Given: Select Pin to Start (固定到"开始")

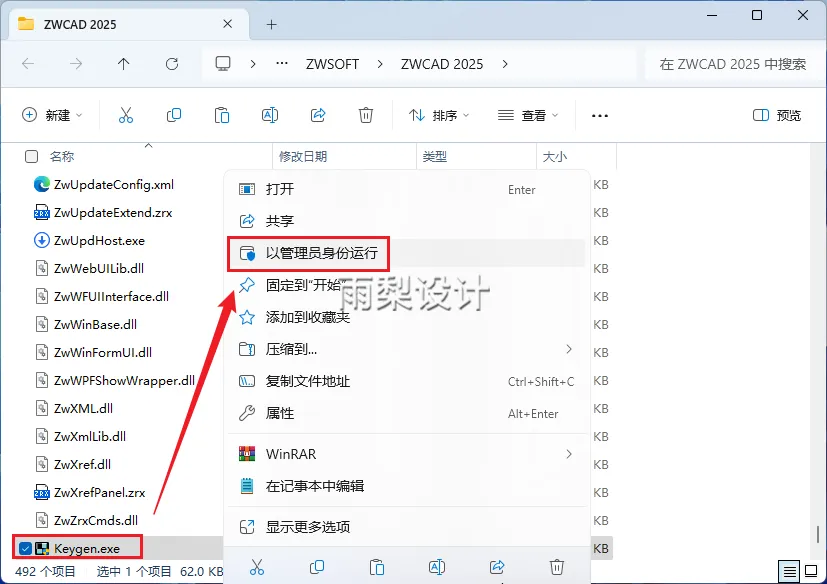Looking at the screenshot, I should [x=407, y=285].
